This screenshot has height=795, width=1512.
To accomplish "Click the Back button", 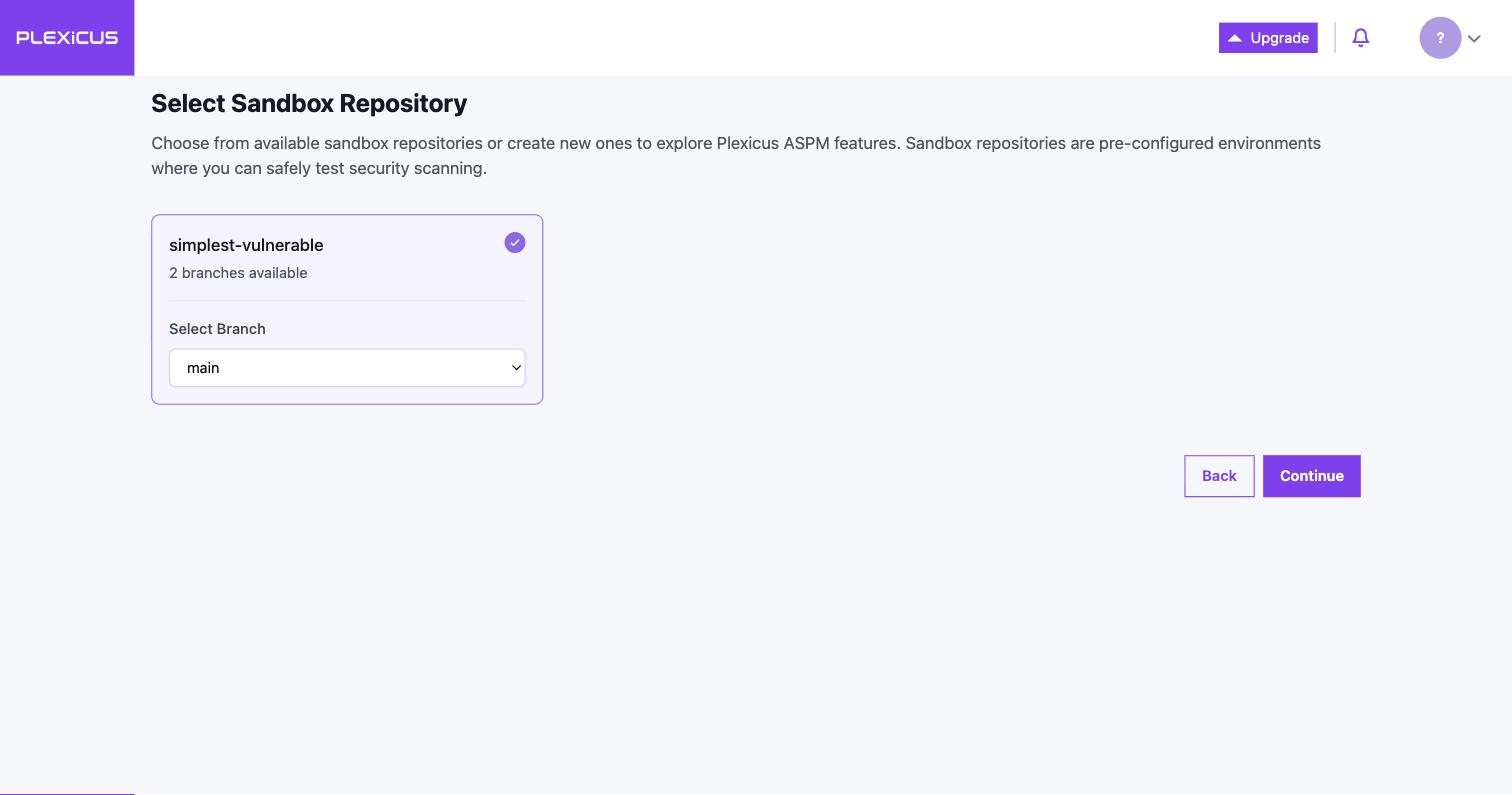I will pyautogui.click(x=1219, y=476).
